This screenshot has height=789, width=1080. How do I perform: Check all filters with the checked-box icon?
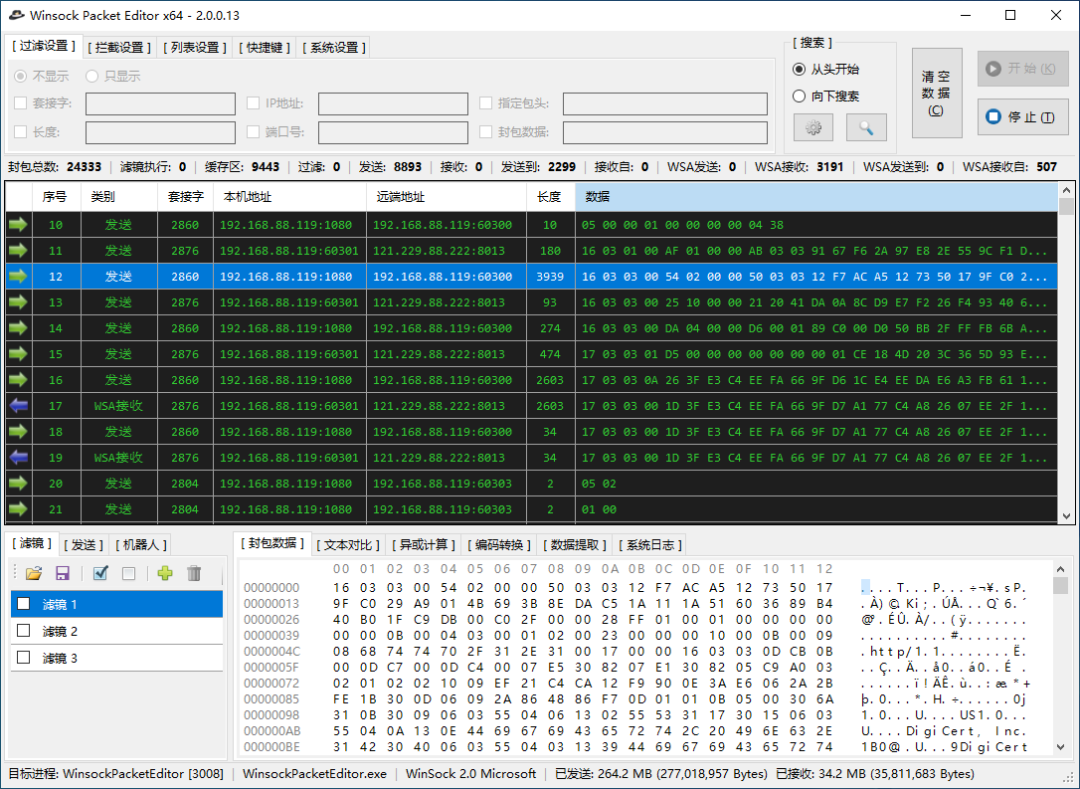99,573
